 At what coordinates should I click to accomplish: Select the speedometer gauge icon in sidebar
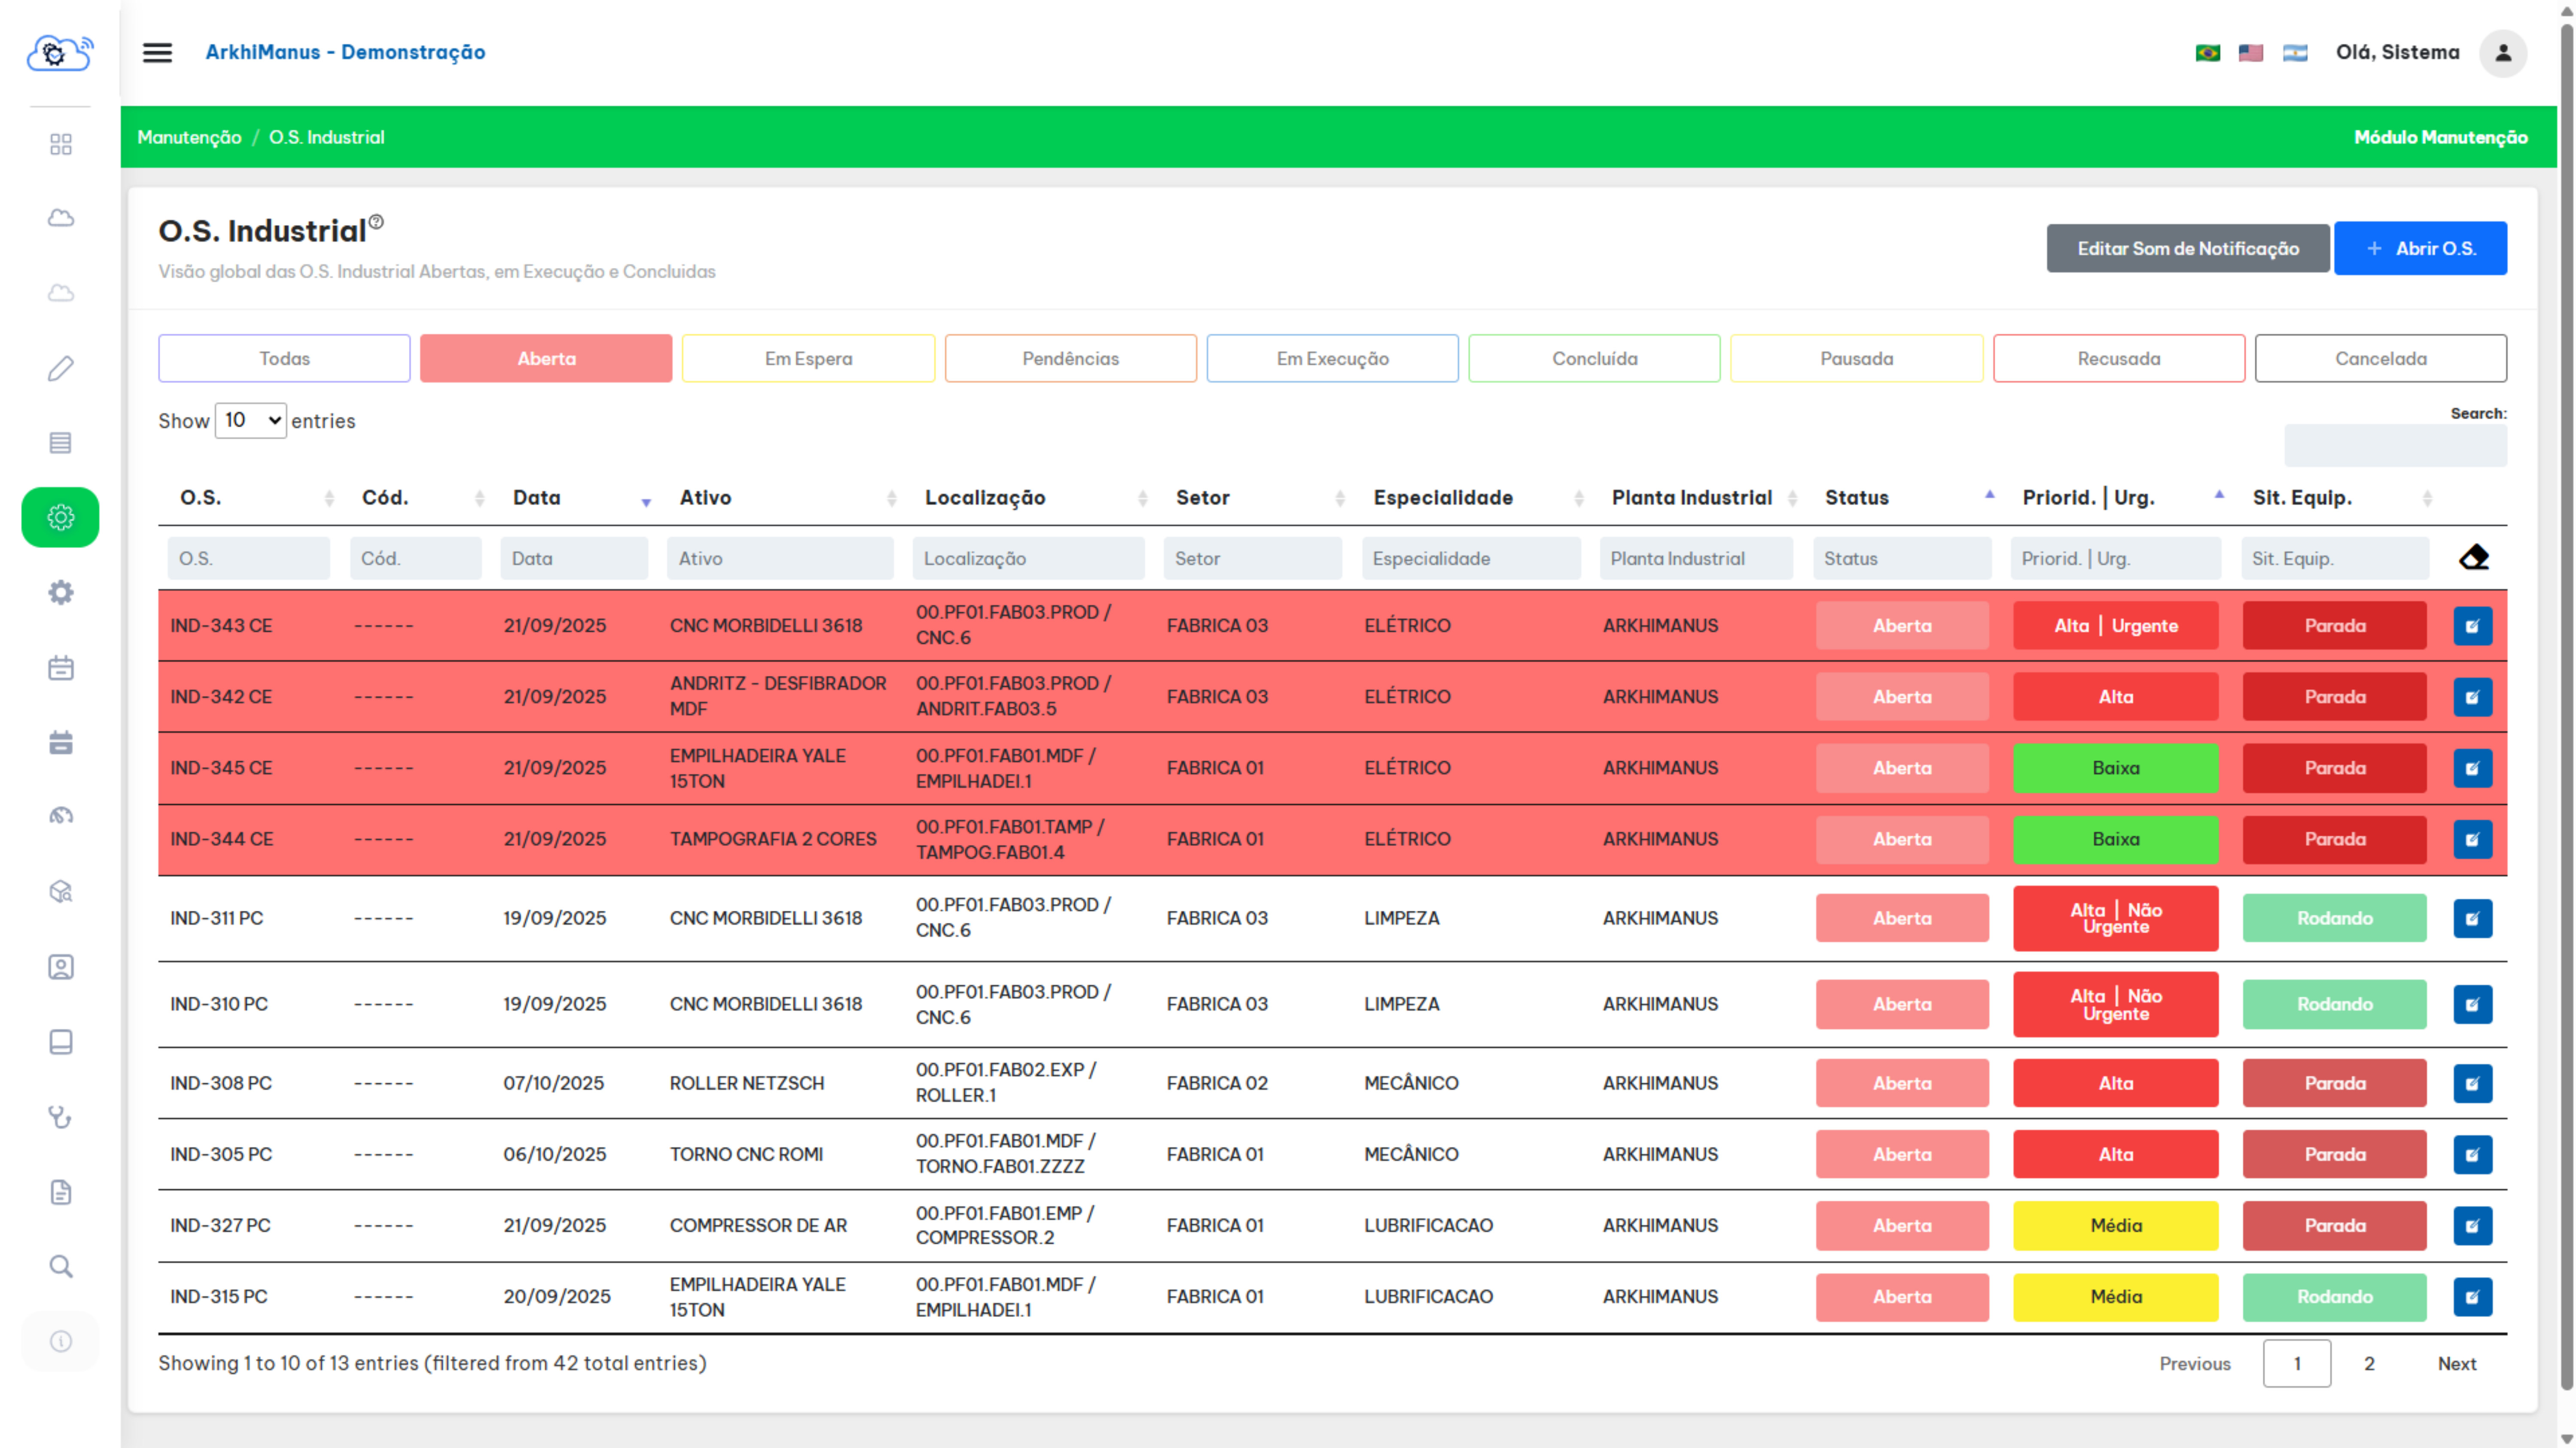coord(60,815)
